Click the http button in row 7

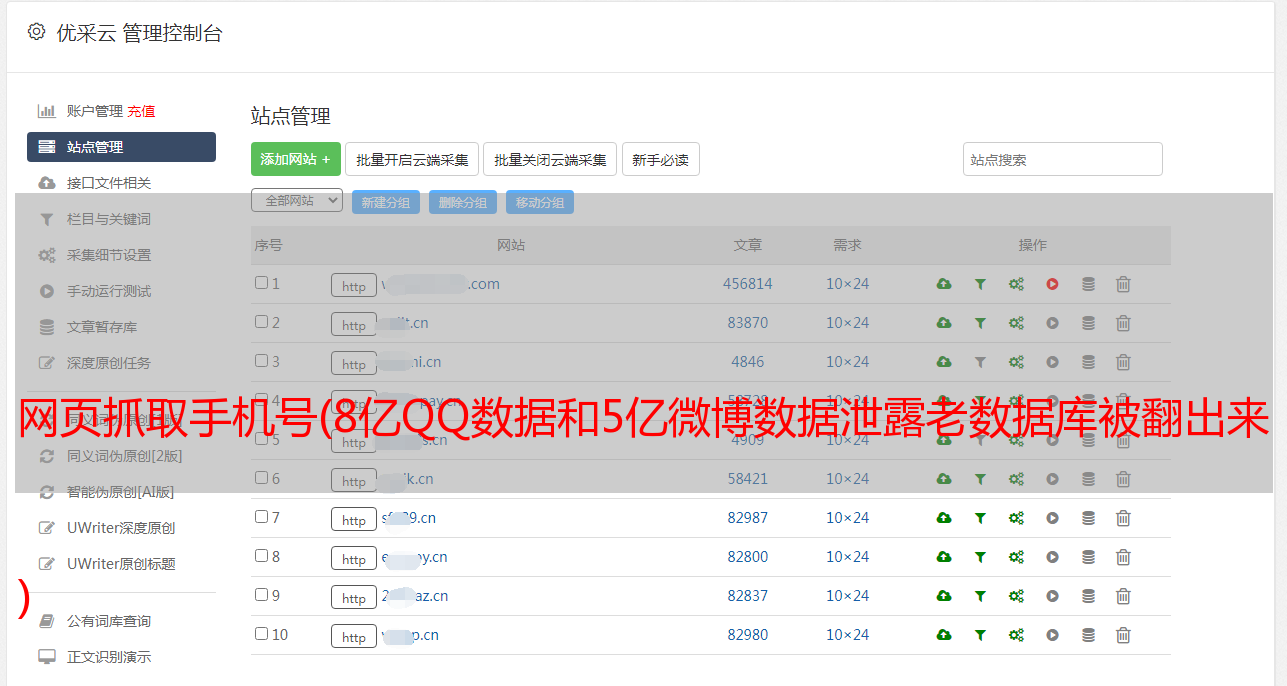pos(354,520)
